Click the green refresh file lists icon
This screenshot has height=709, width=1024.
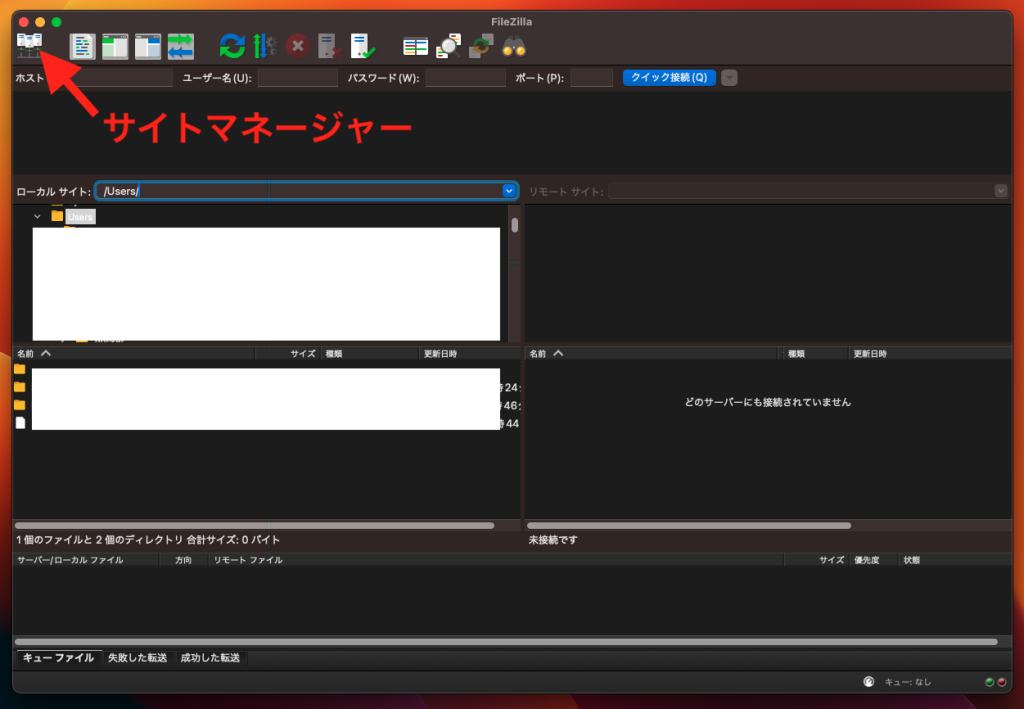point(232,45)
